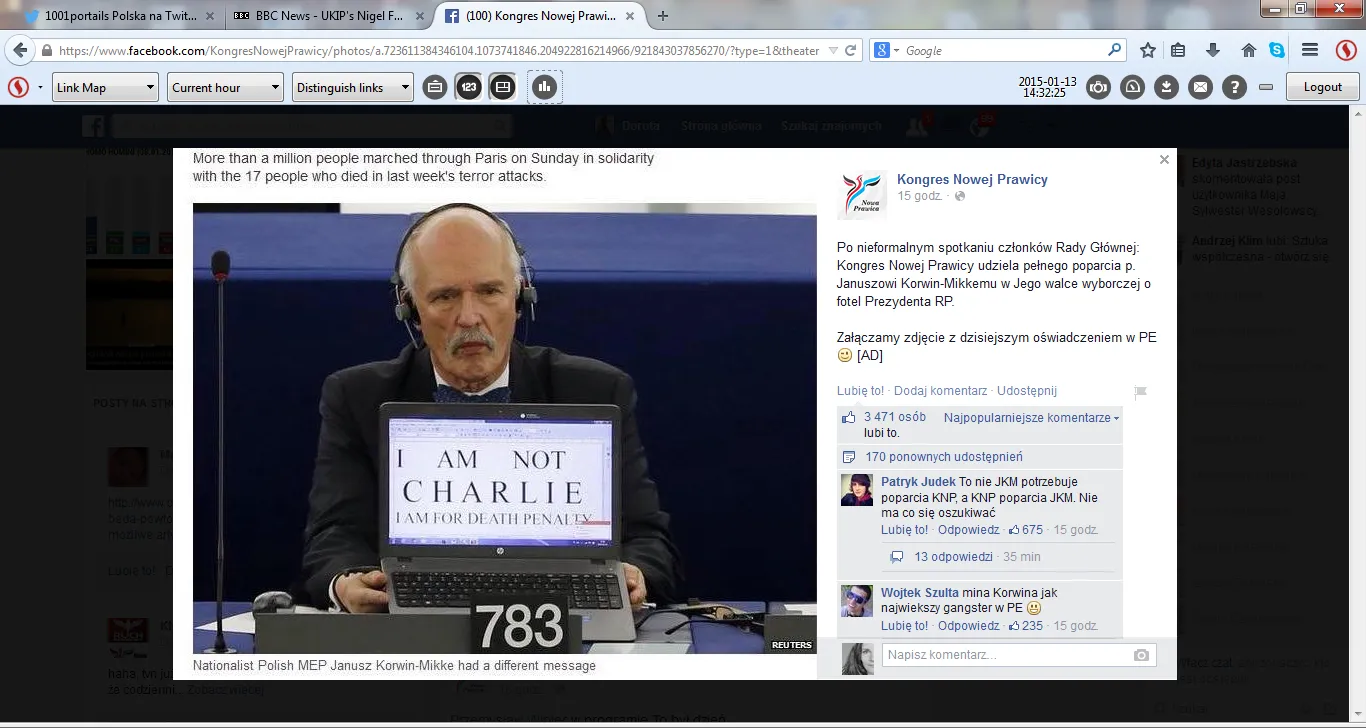The height and width of the screenshot is (728, 1366).
Task: Click the photo camera icon in comment box
Action: click(1141, 654)
